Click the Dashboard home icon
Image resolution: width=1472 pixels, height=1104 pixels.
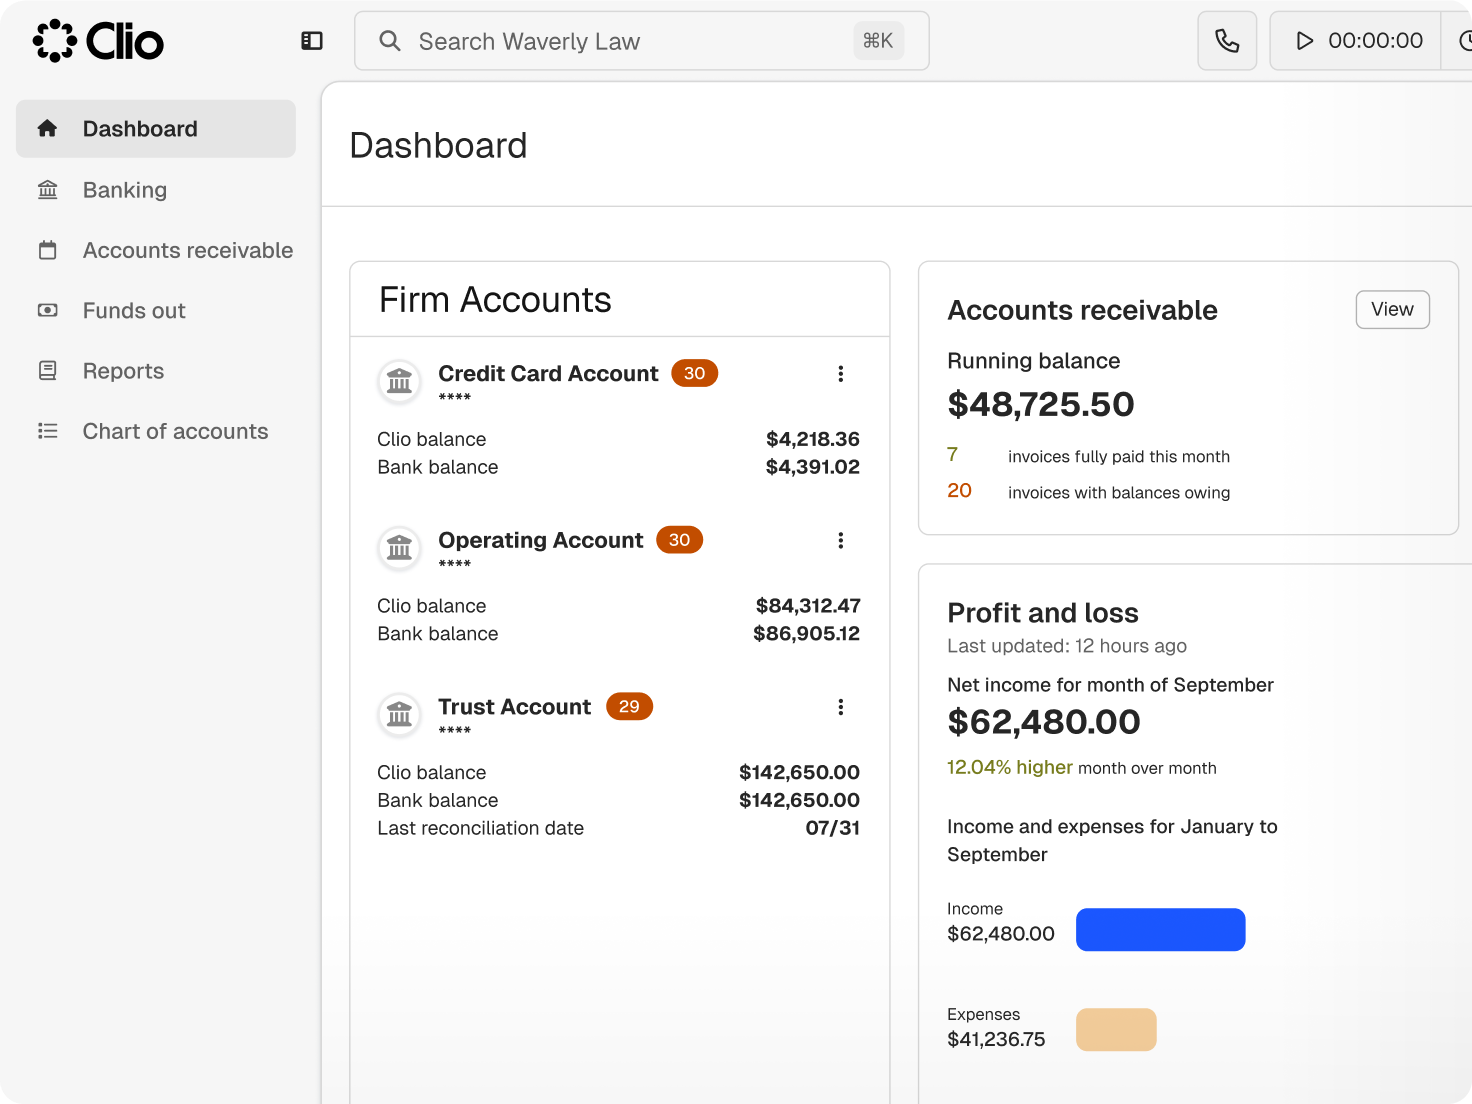click(x=47, y=128)
